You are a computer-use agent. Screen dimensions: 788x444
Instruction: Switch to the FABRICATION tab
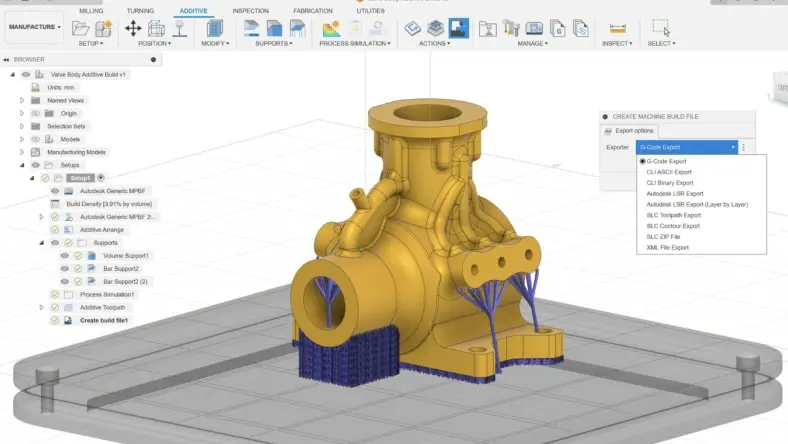pyautogui.click(x=313, y=11)
